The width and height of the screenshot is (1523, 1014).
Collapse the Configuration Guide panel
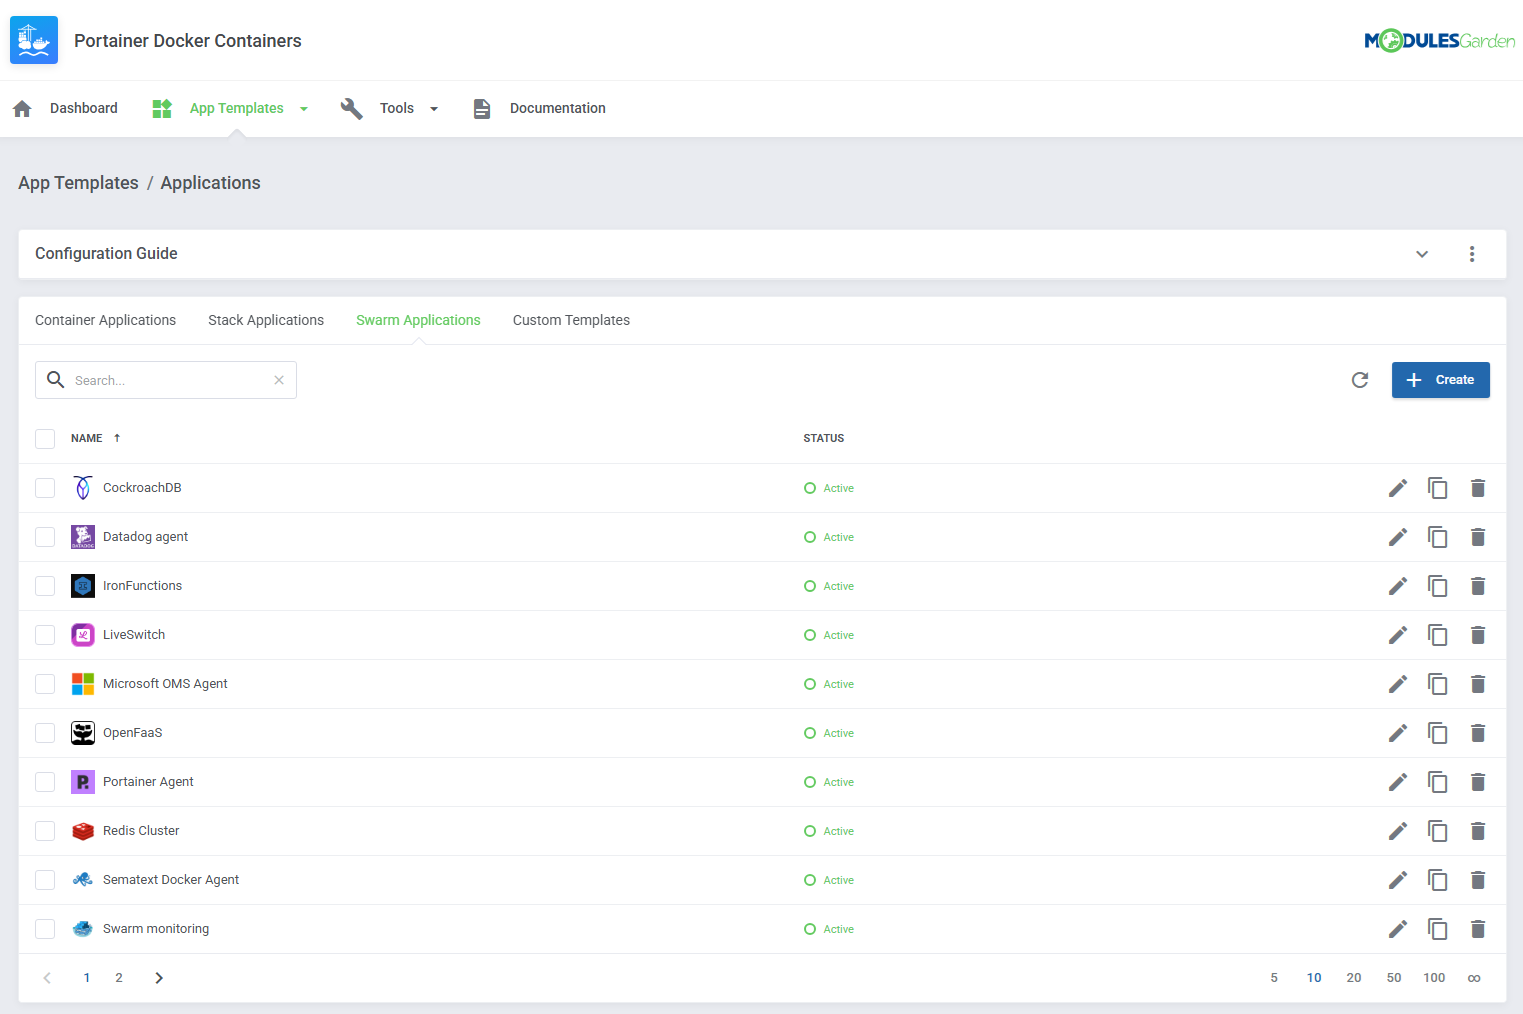click(1421, 254)
